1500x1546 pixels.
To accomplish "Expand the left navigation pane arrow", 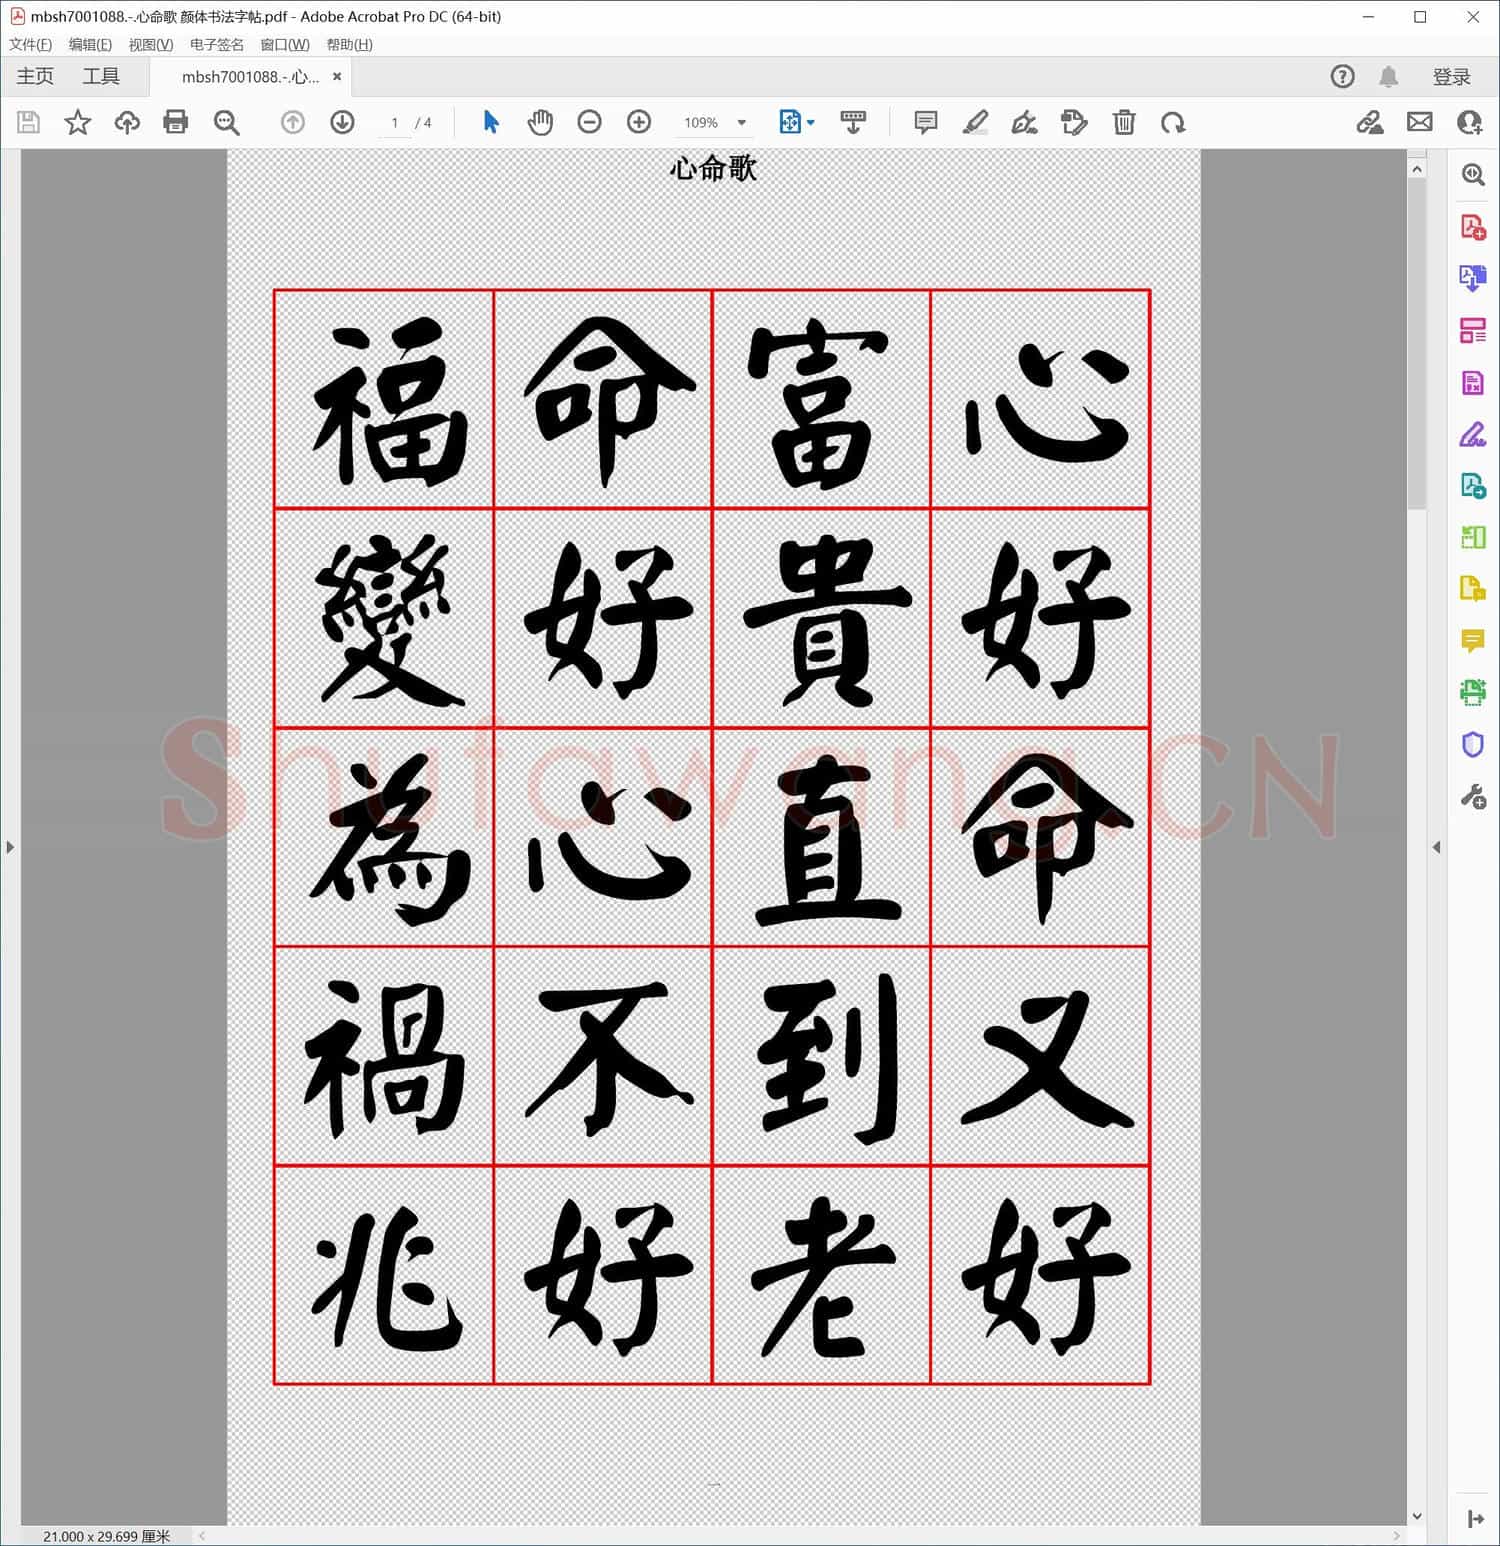I will pos(10,847).
